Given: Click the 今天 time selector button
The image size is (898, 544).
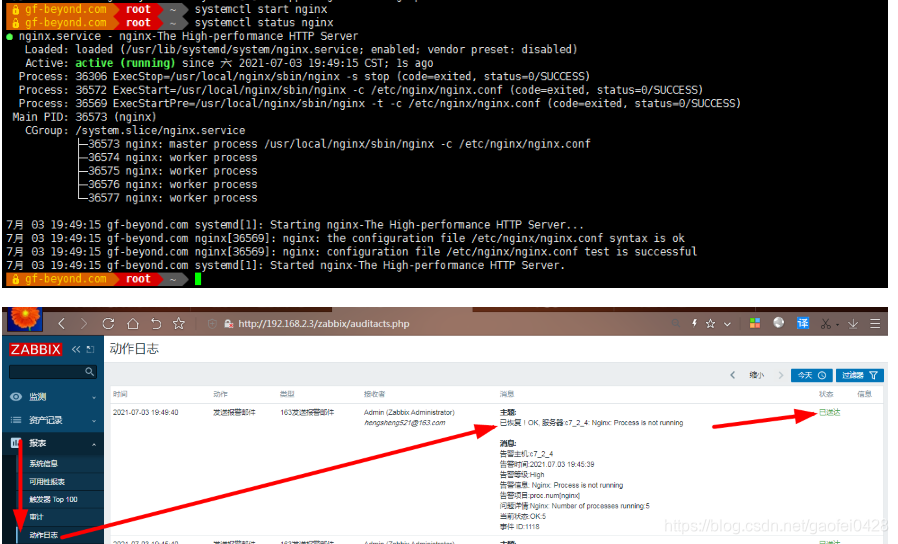Looking at the screenshot, I should click(x=812, y=375).
